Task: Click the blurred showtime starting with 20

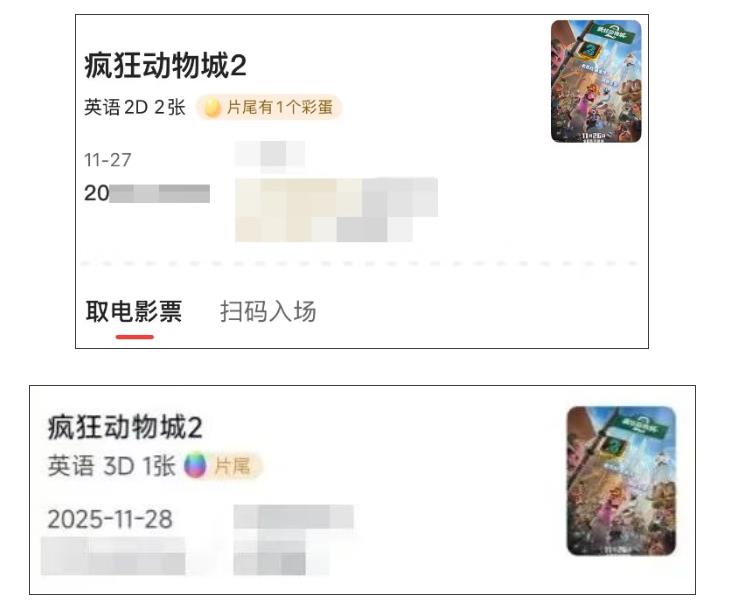Action: coord(147,193)
